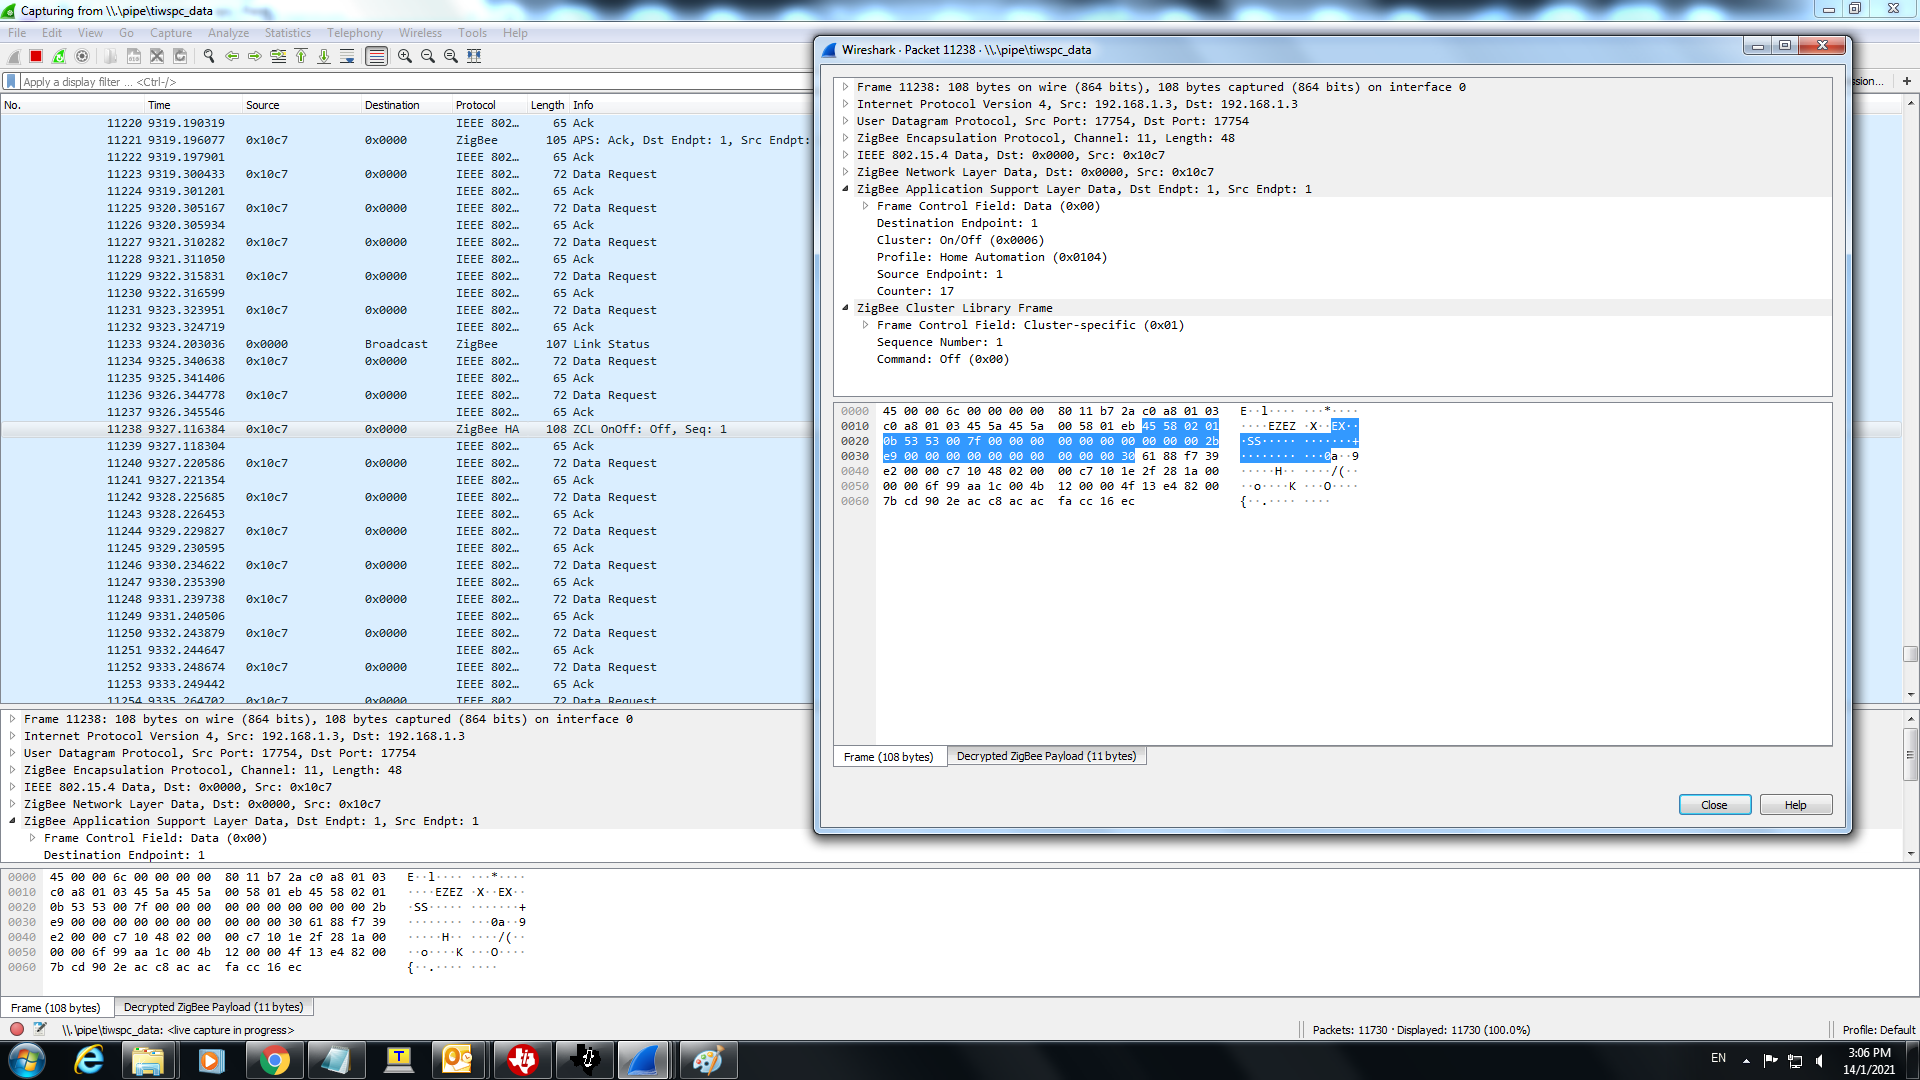Collapse ZigBee Cluster Library Frame in dialog
Image resolution: width=1920 pixels, height=1080 pixels.
846,308
